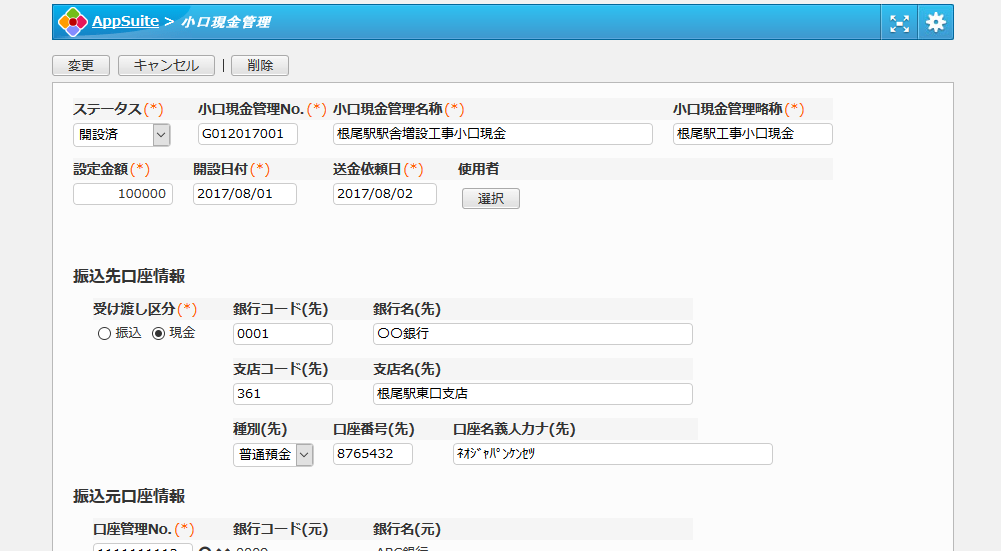Click the fullscreen expand icon in header
The width and height of the screenshot is (1001, 551).
(x=900, y=22)
